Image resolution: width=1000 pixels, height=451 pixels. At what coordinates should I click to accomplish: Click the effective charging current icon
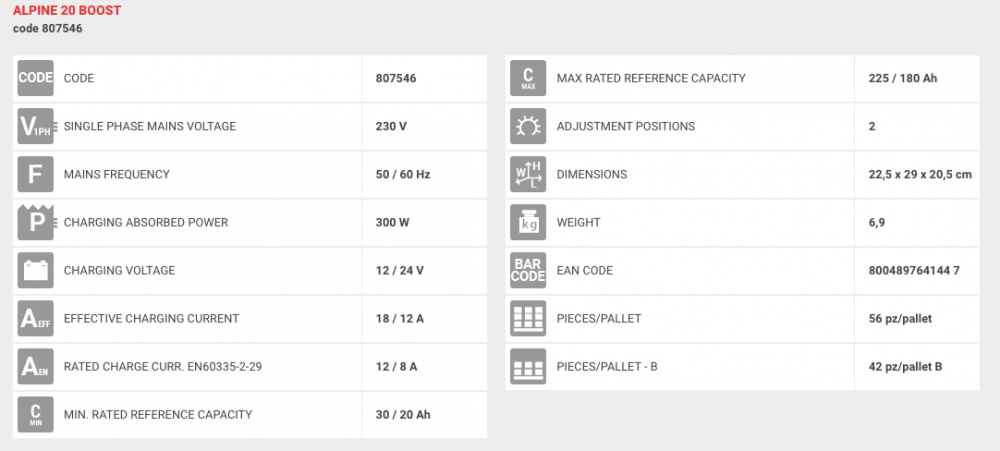pyautogui.click(x=35, y=318)
